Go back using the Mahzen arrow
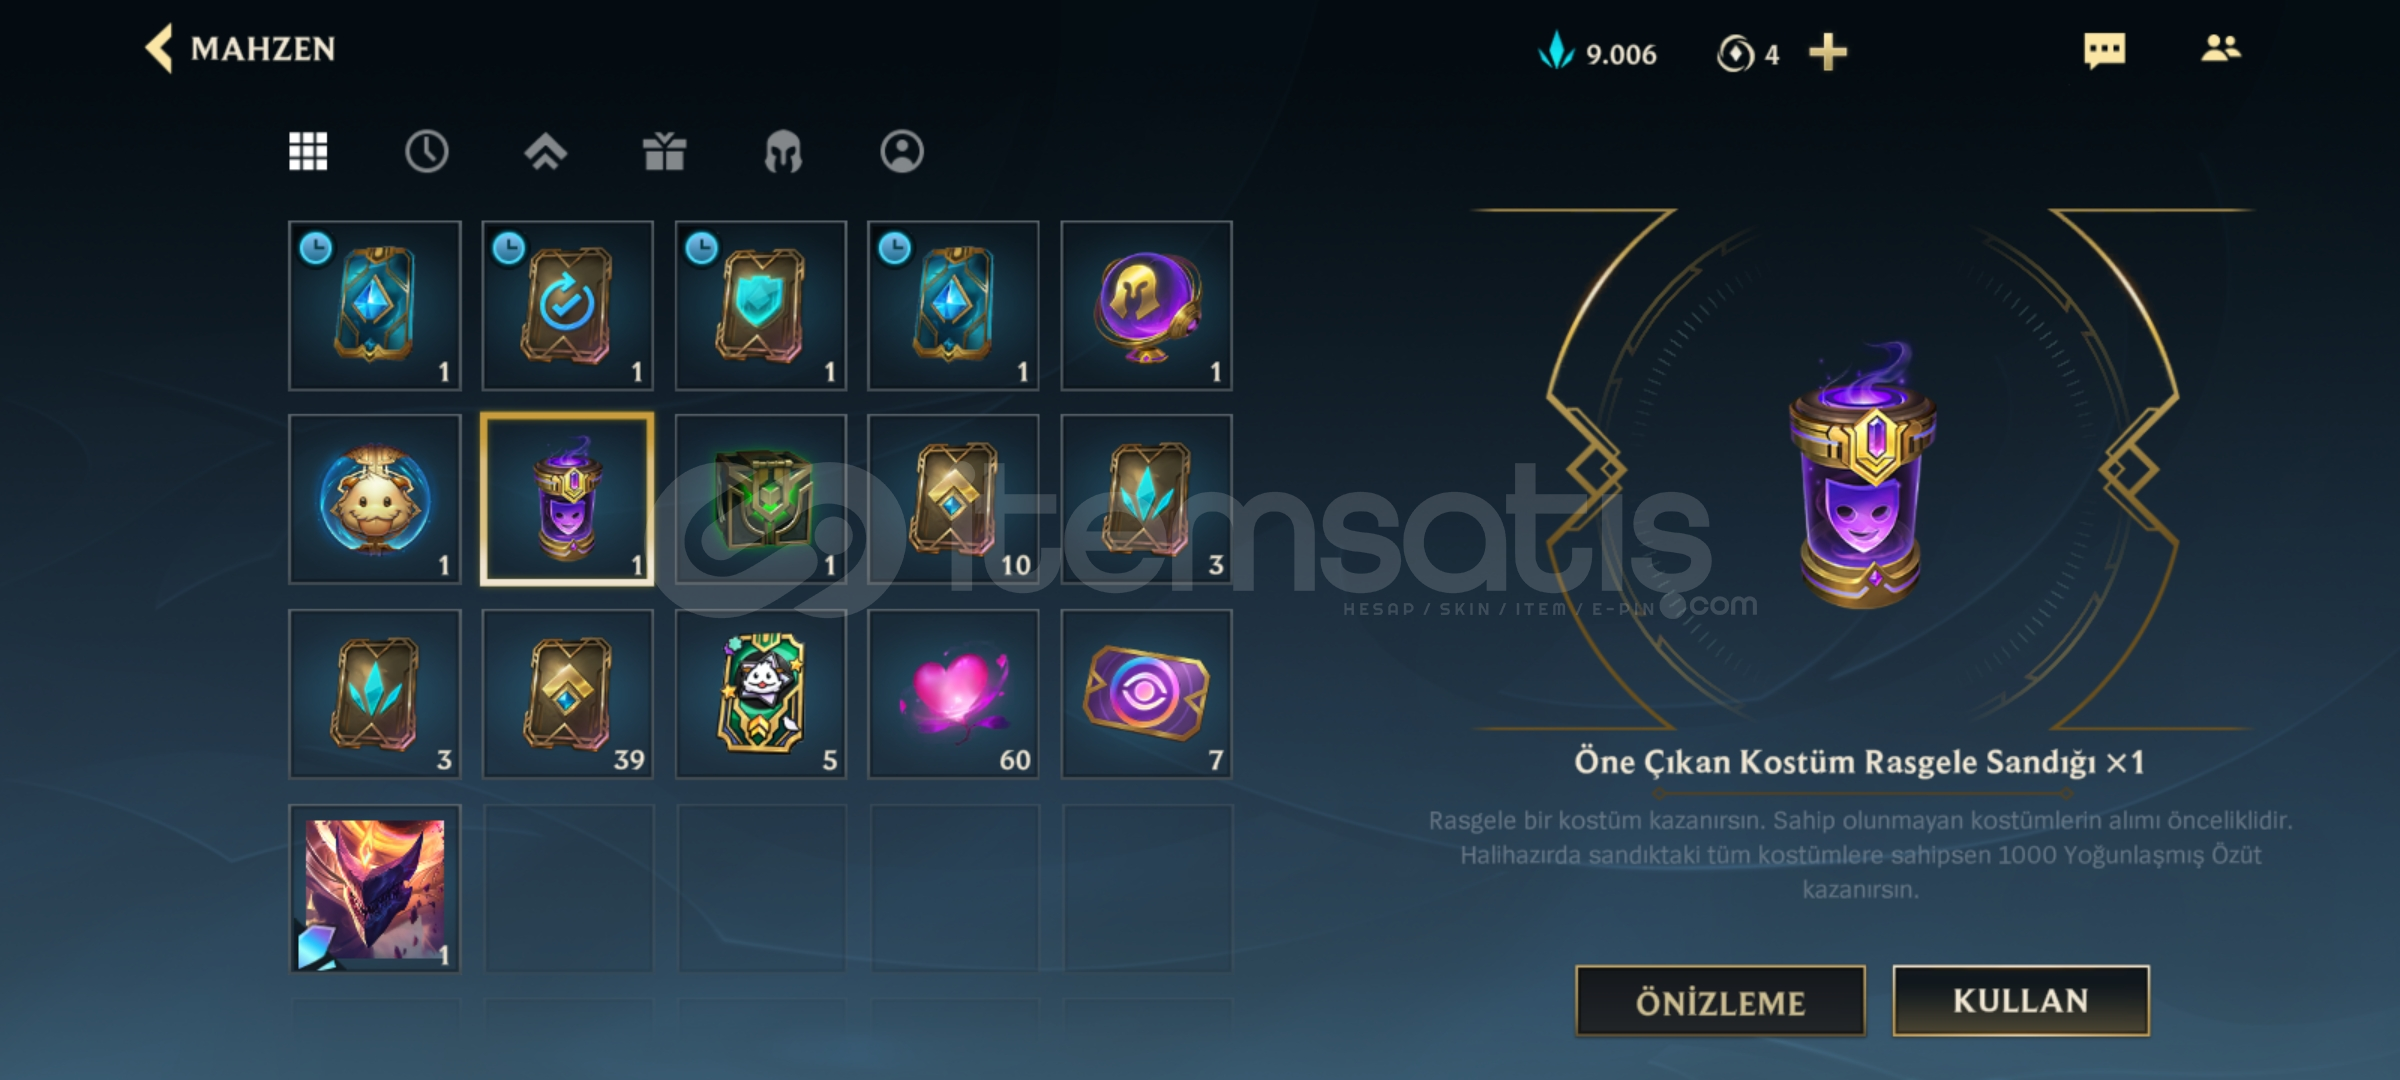 point(160,48)
